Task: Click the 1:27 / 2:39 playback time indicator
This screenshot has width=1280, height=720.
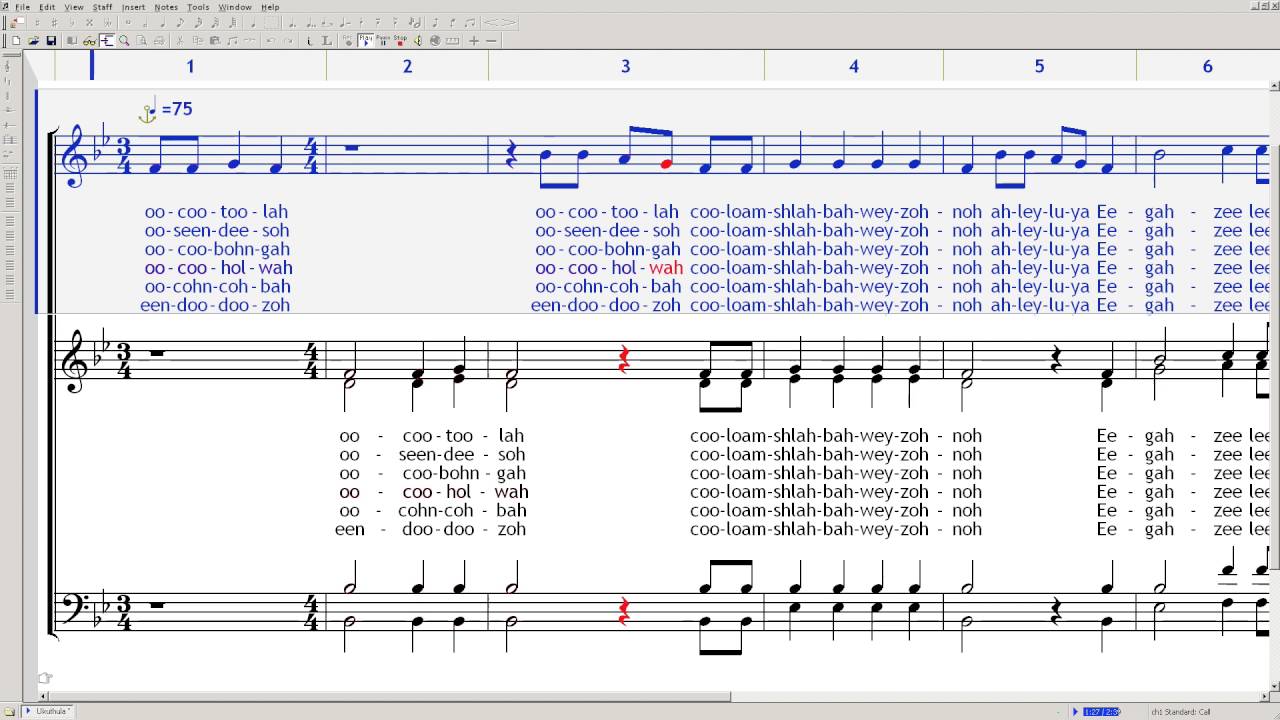Action: pos(1101,712)
